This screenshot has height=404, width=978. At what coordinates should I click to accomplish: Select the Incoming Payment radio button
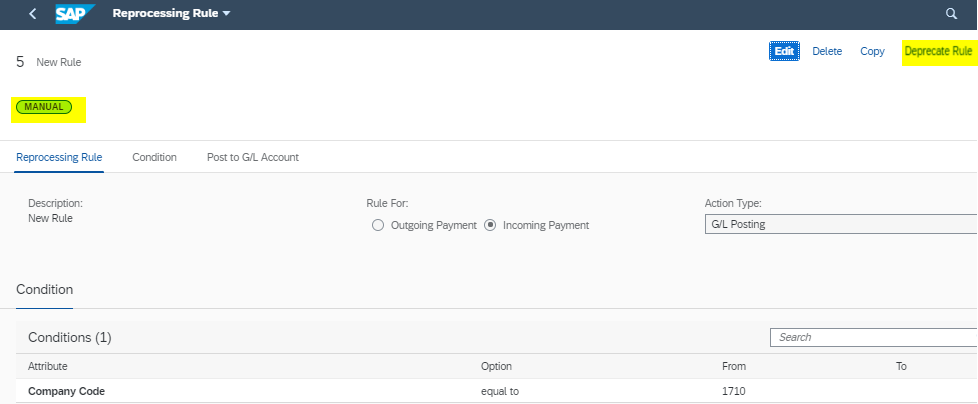(490, 225)
